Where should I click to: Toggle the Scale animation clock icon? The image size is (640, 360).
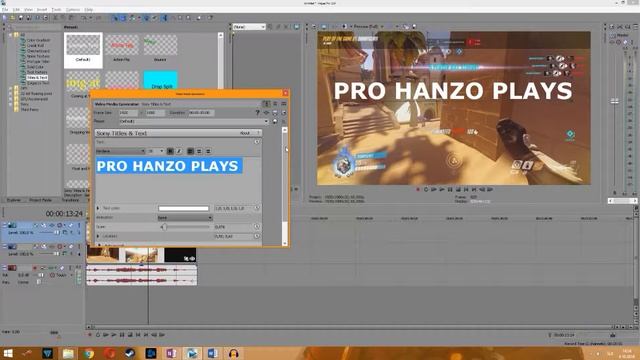tap(257, 227)
